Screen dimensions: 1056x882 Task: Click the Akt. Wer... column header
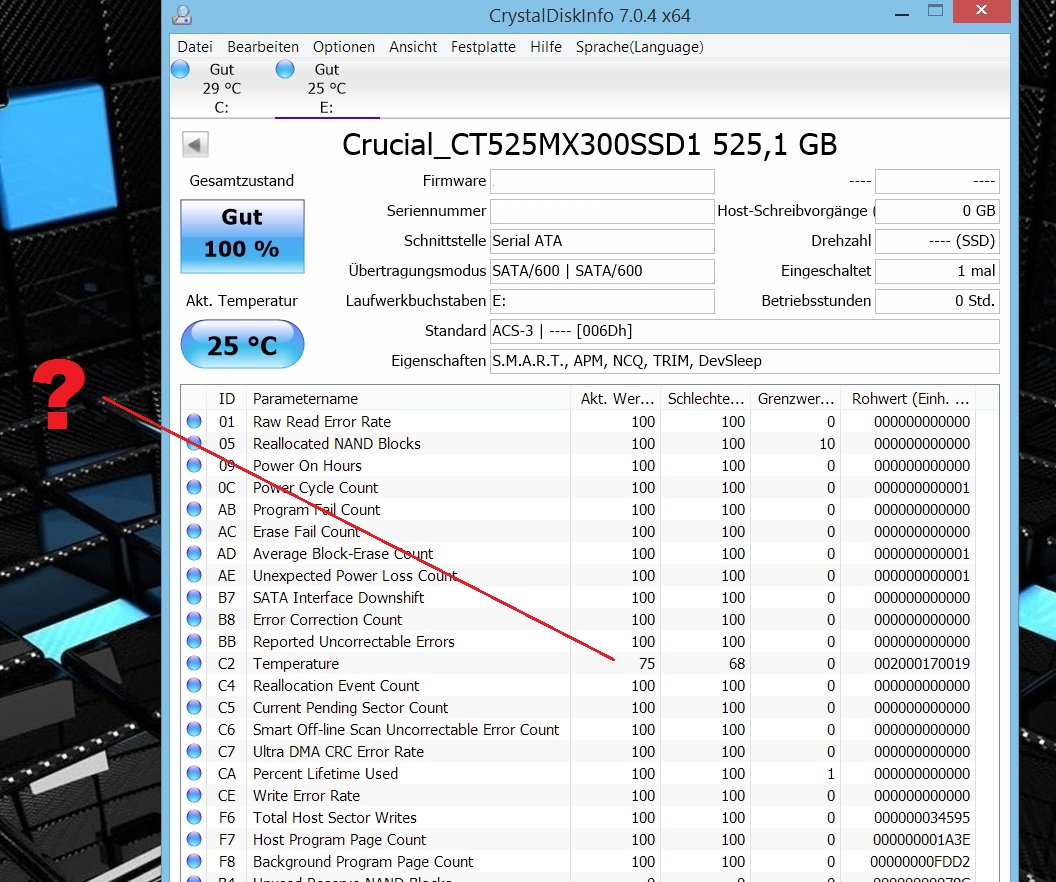point(616,399)
